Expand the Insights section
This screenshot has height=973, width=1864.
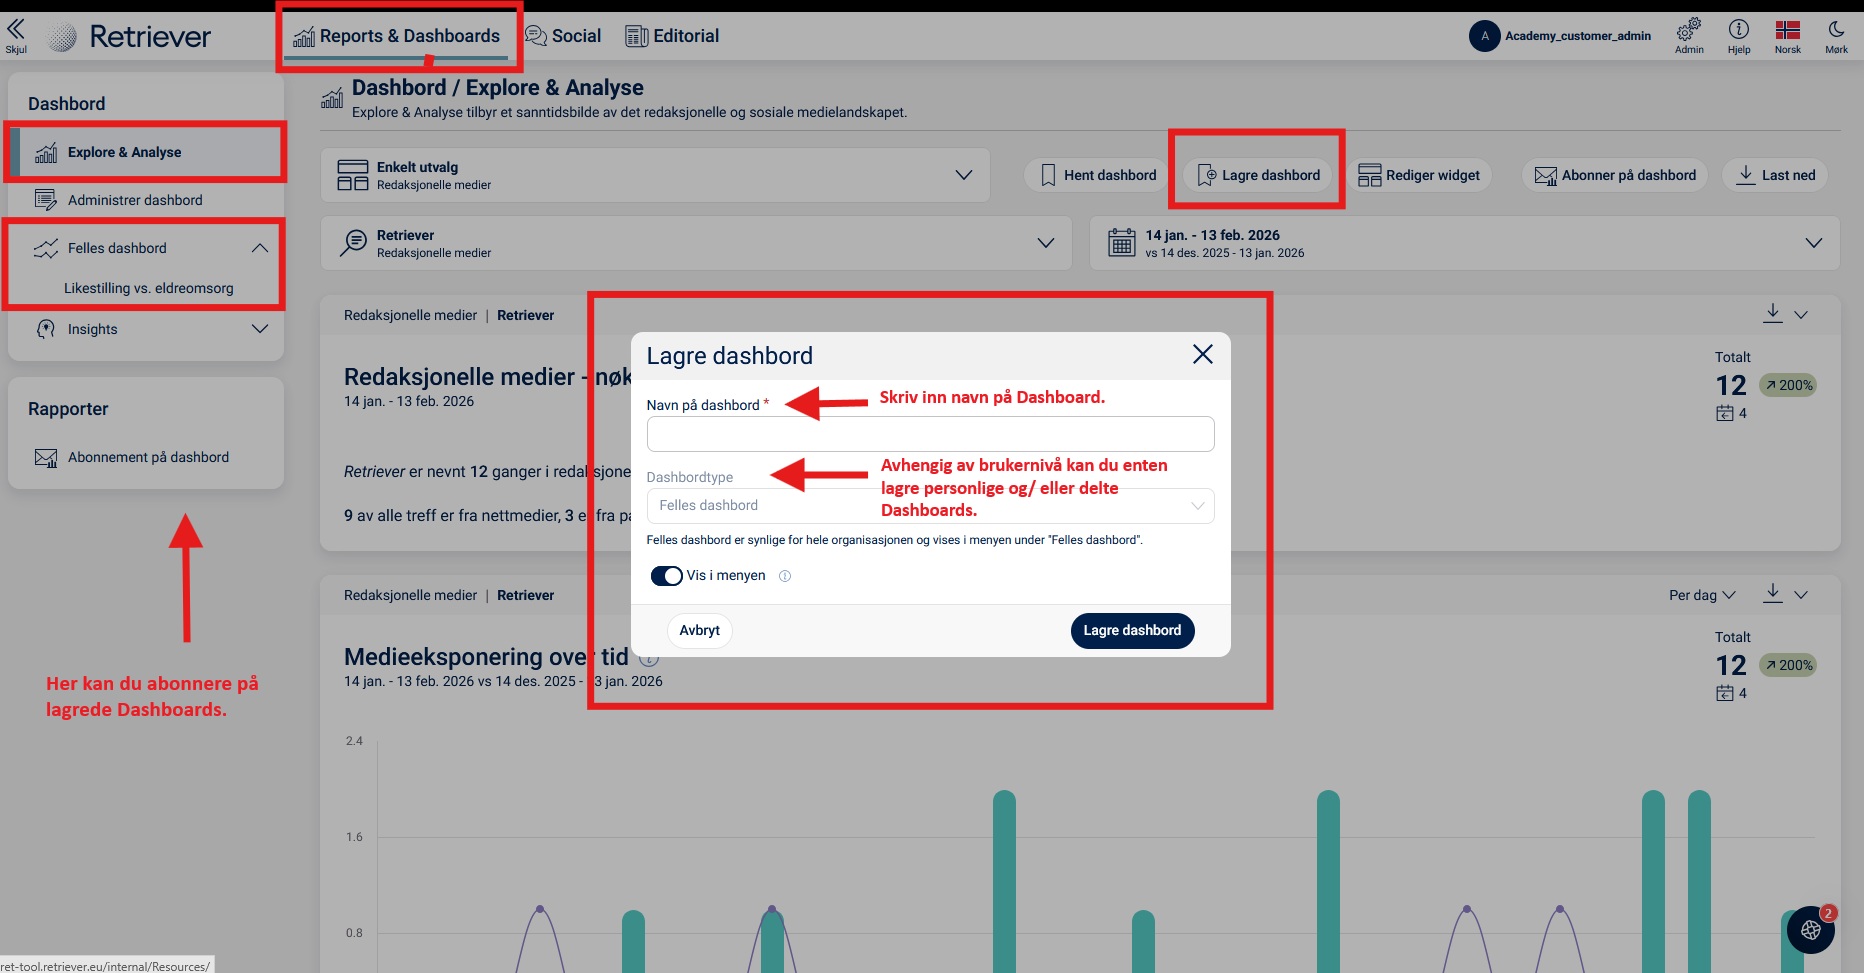tap(260, 329)
